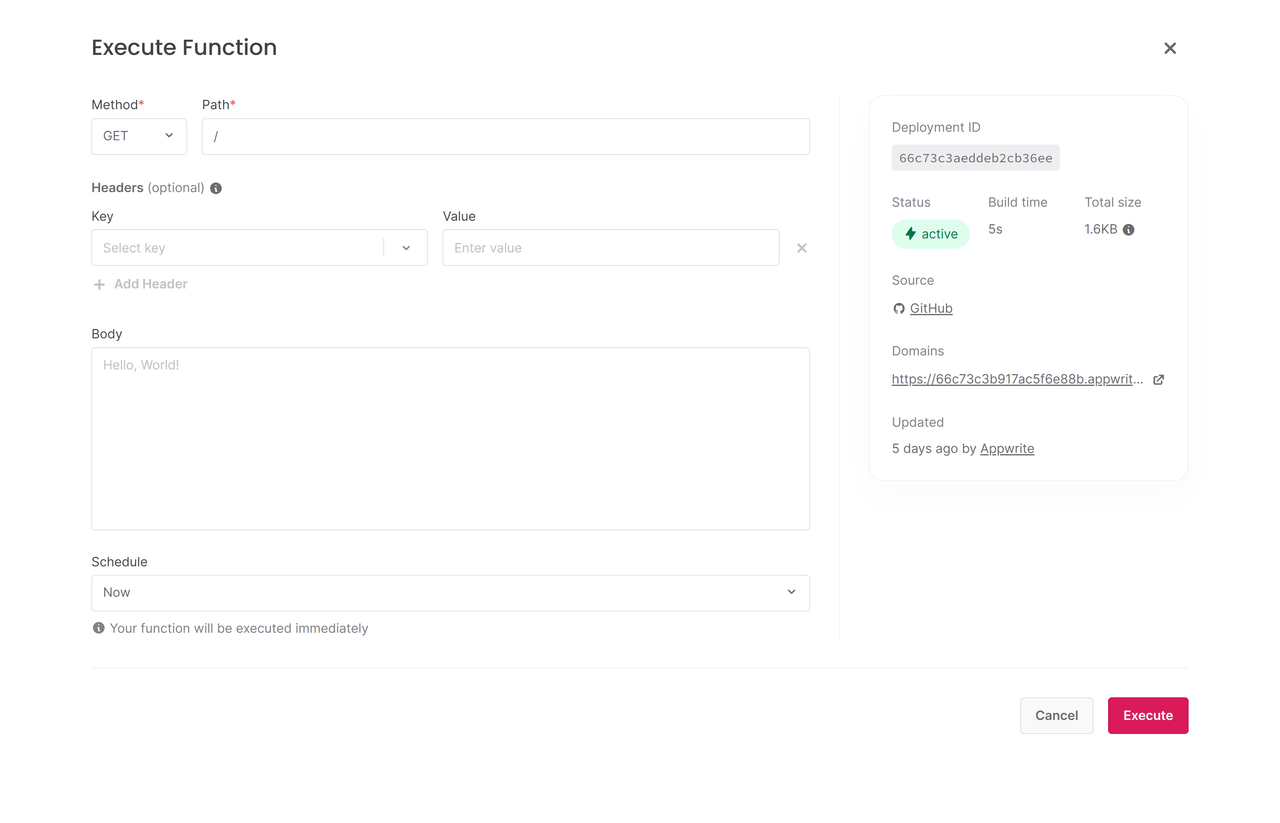Viewport: 1280px width, 823px height.
Task: Click the header Value input field
Action: click(610, 248)
